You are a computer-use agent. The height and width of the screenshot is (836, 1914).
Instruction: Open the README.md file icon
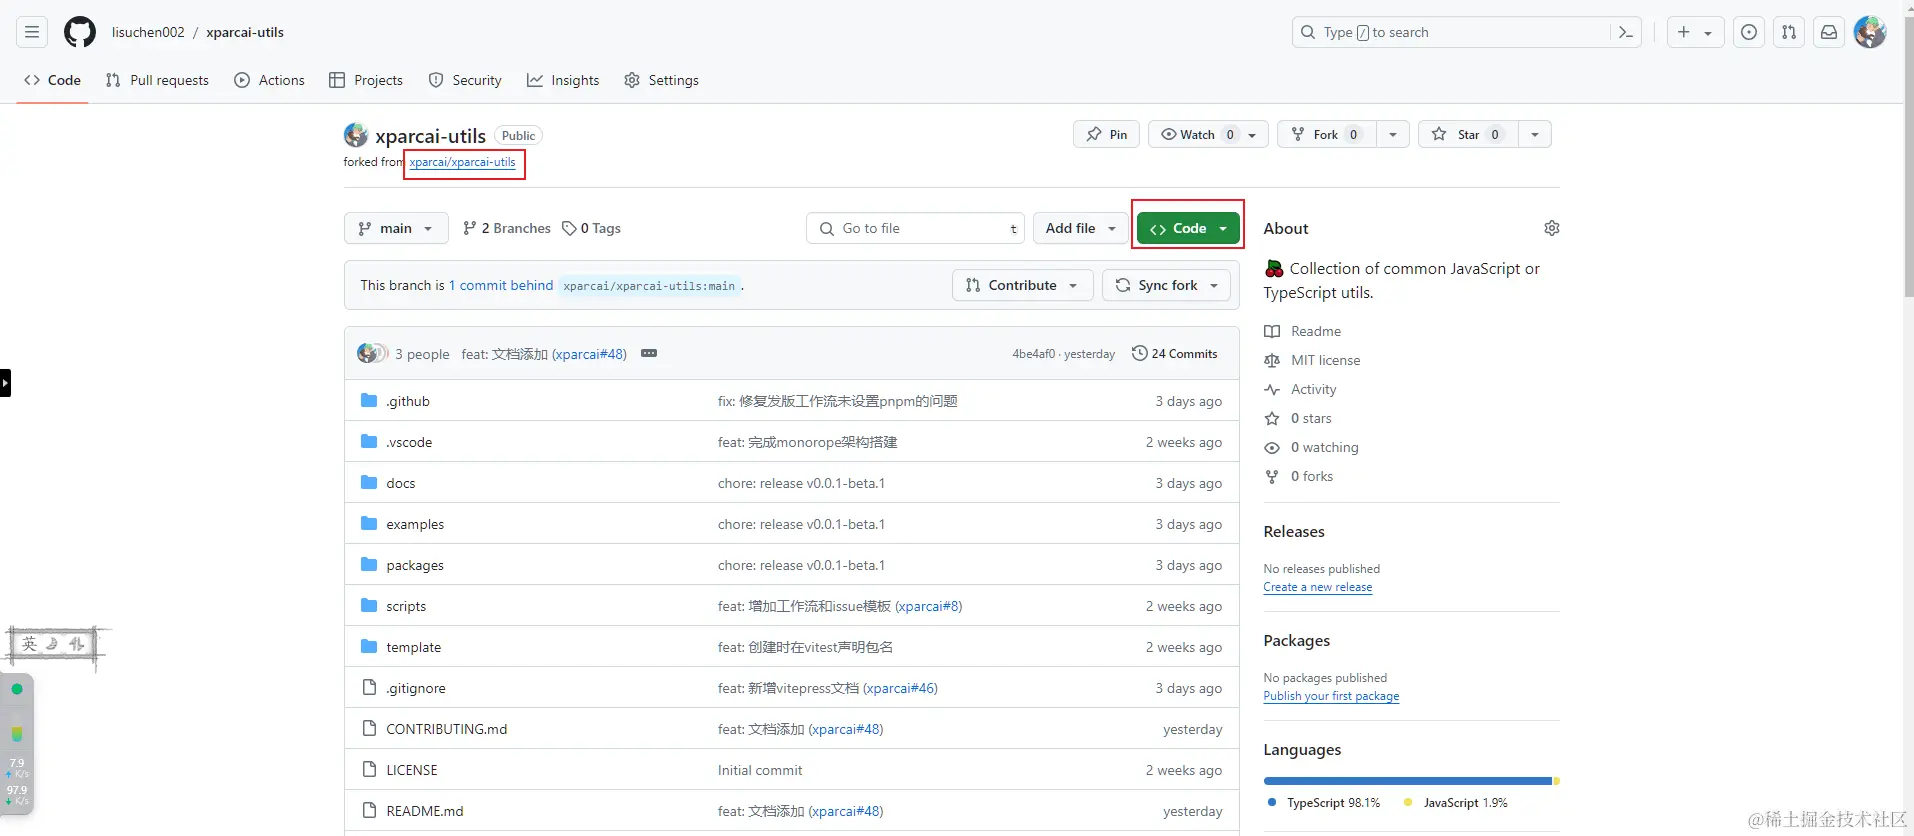click(x=369, y=810)
